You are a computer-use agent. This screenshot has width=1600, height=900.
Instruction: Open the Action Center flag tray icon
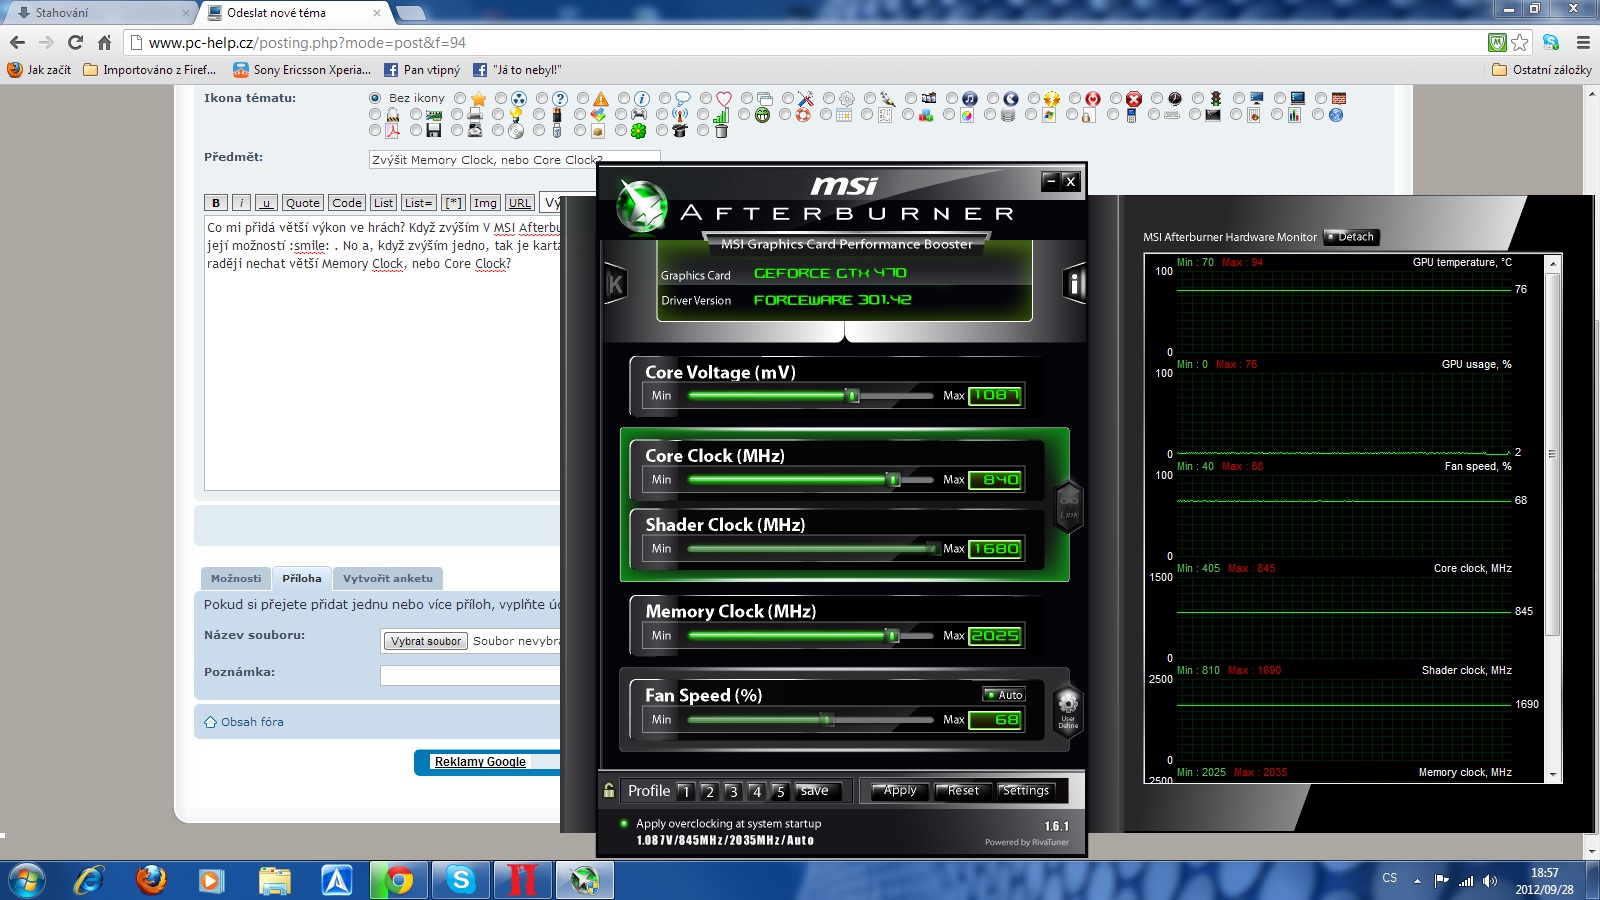tap(1441, 881)
